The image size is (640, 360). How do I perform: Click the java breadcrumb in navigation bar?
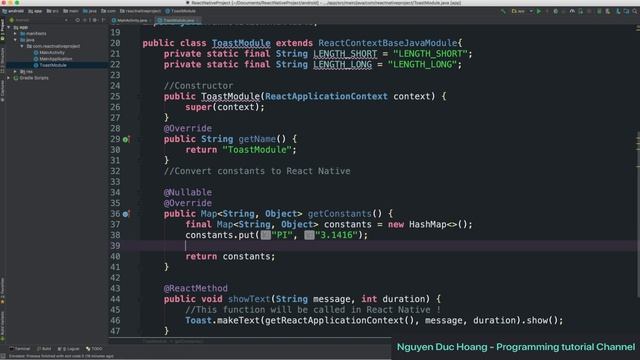[89, 11]
